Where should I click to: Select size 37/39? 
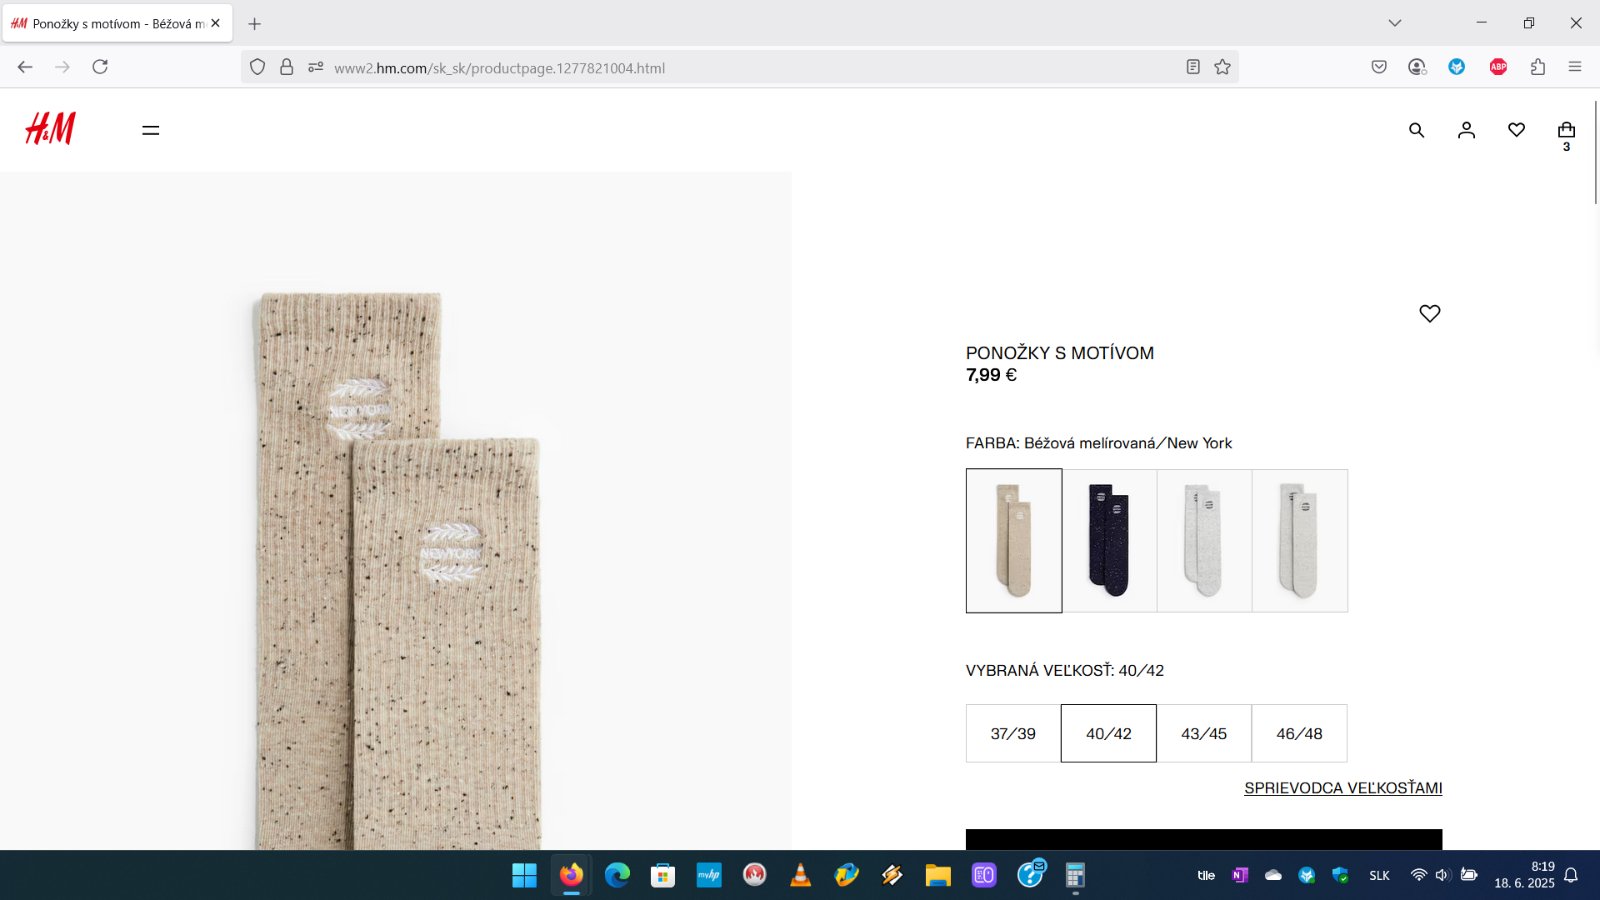pos(1013,733)
